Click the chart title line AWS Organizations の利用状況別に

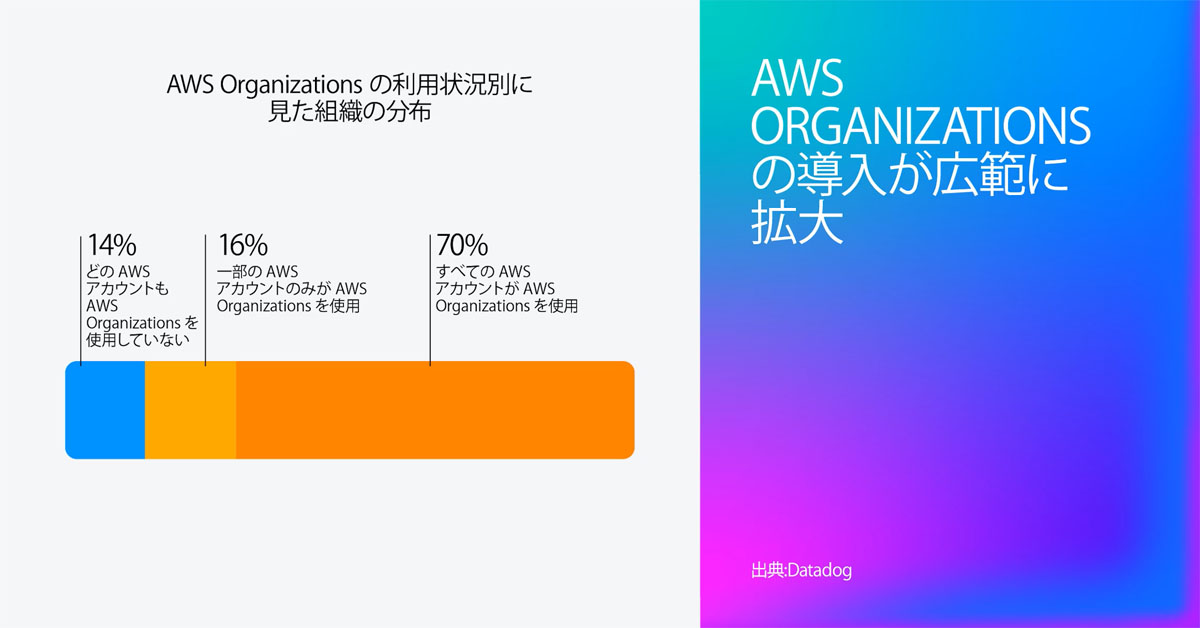(x=350, y=86)
